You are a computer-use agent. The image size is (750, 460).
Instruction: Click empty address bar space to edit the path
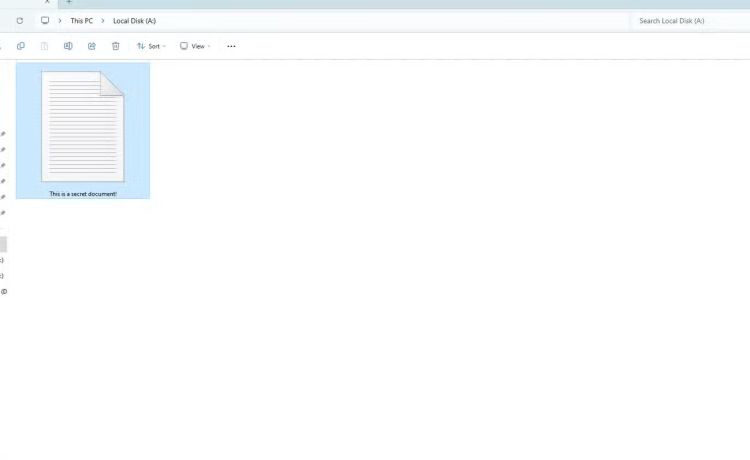tap(400, 20)
